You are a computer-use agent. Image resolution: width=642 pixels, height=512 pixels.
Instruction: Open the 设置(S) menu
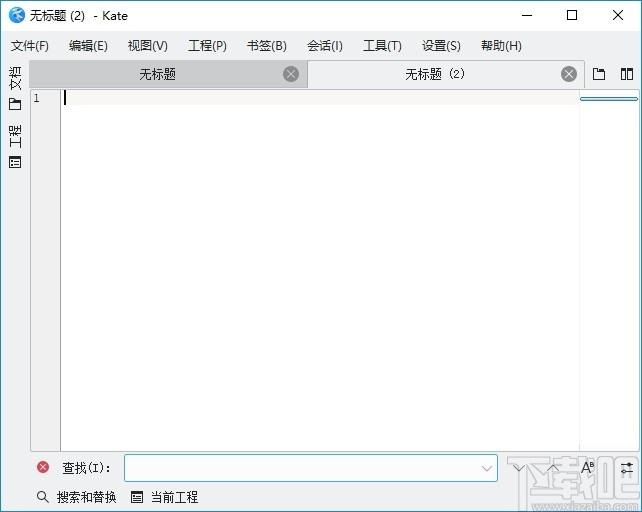[x=441, y=46]
